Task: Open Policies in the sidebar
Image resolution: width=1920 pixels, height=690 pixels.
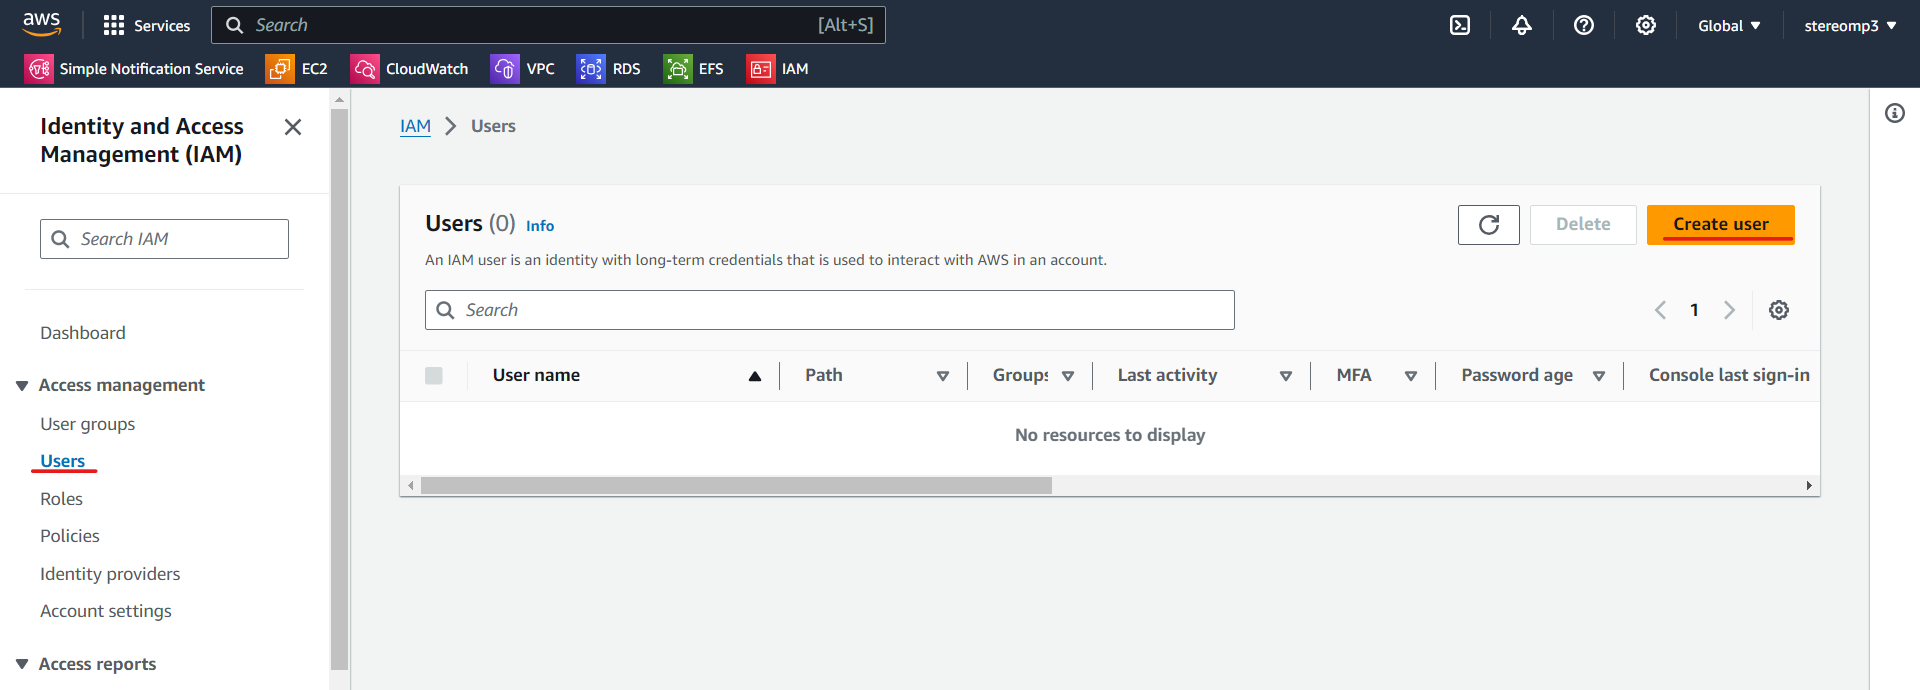Action: coord(70,536)
